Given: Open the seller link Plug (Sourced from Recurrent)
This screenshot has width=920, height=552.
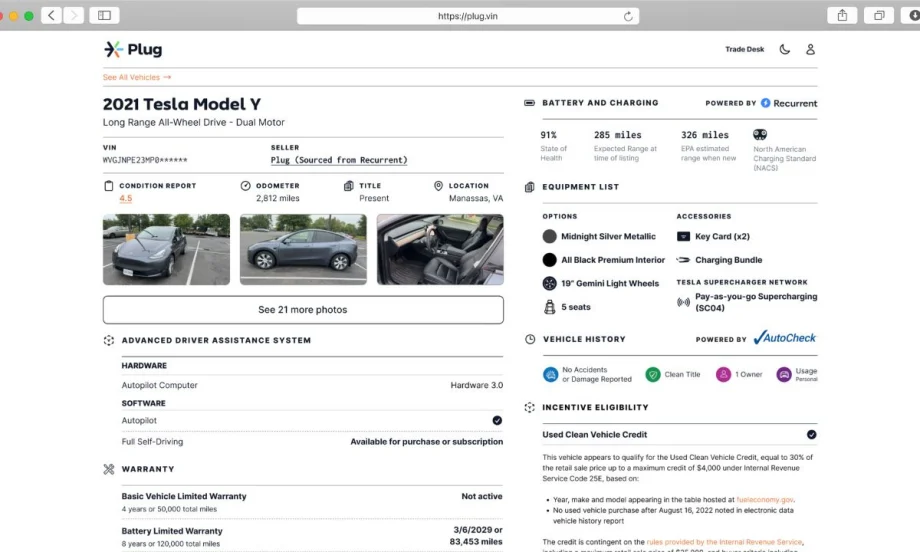Looking at the screenshot, I should click(339, 160).
